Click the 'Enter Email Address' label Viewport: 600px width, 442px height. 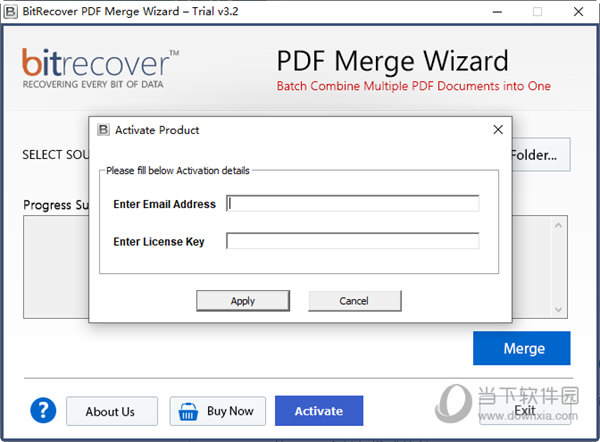point(165,204)
